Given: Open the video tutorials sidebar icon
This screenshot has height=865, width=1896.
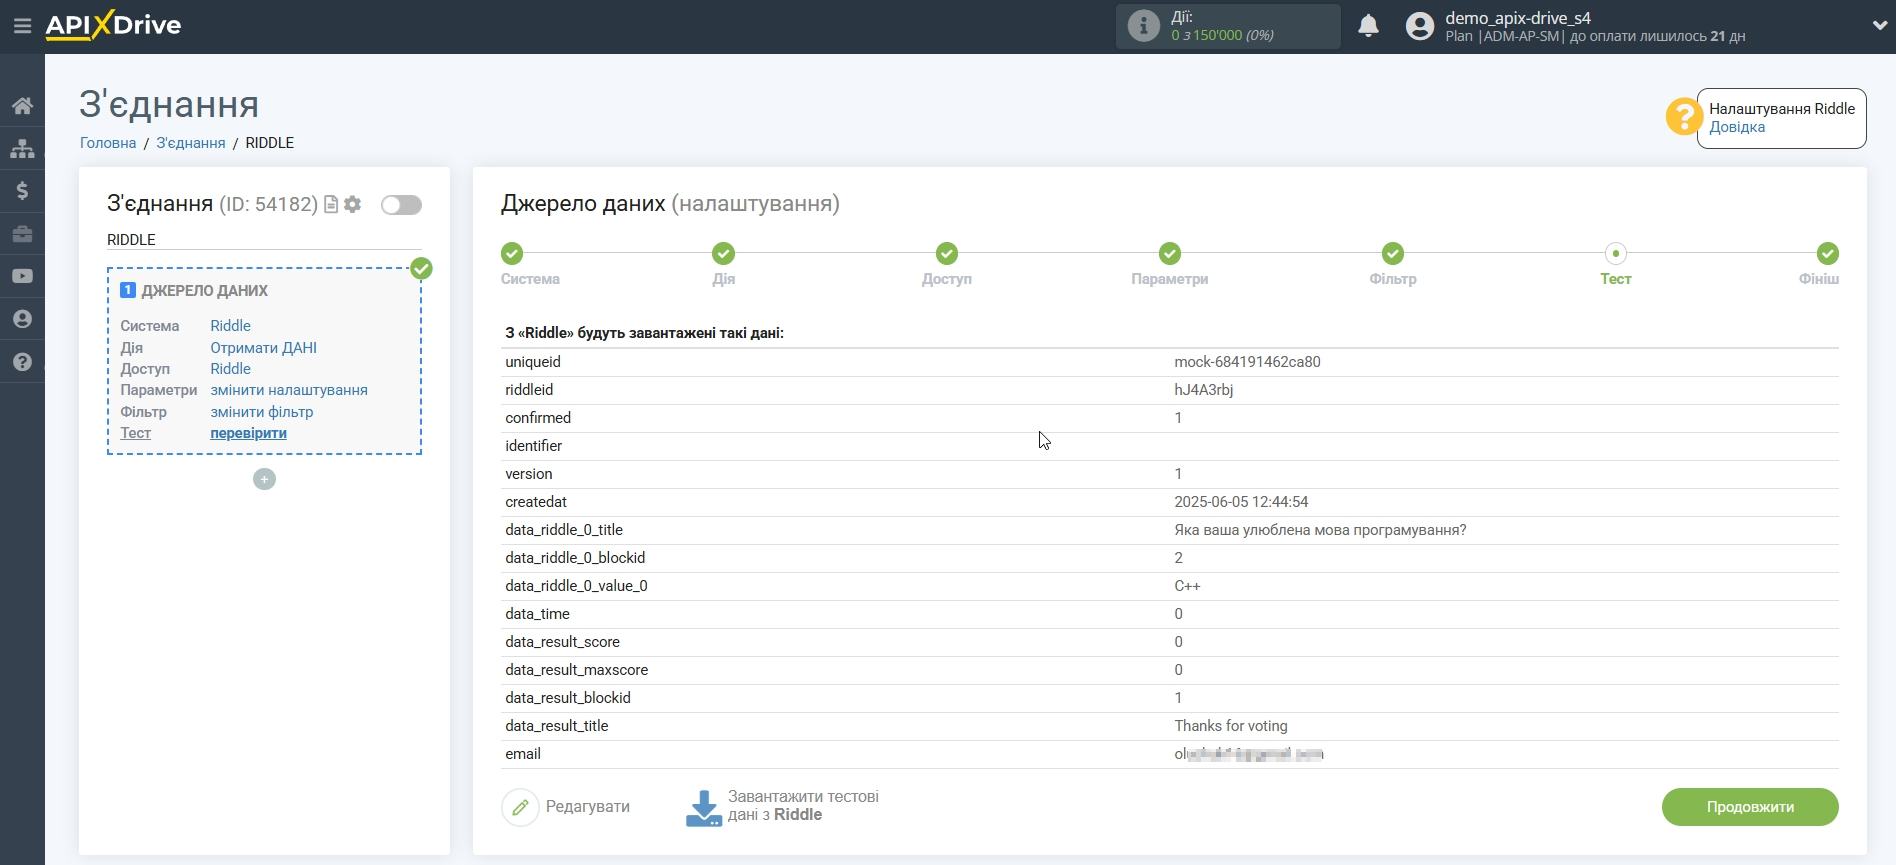Looking at the screenshot, I should (22, 276).
